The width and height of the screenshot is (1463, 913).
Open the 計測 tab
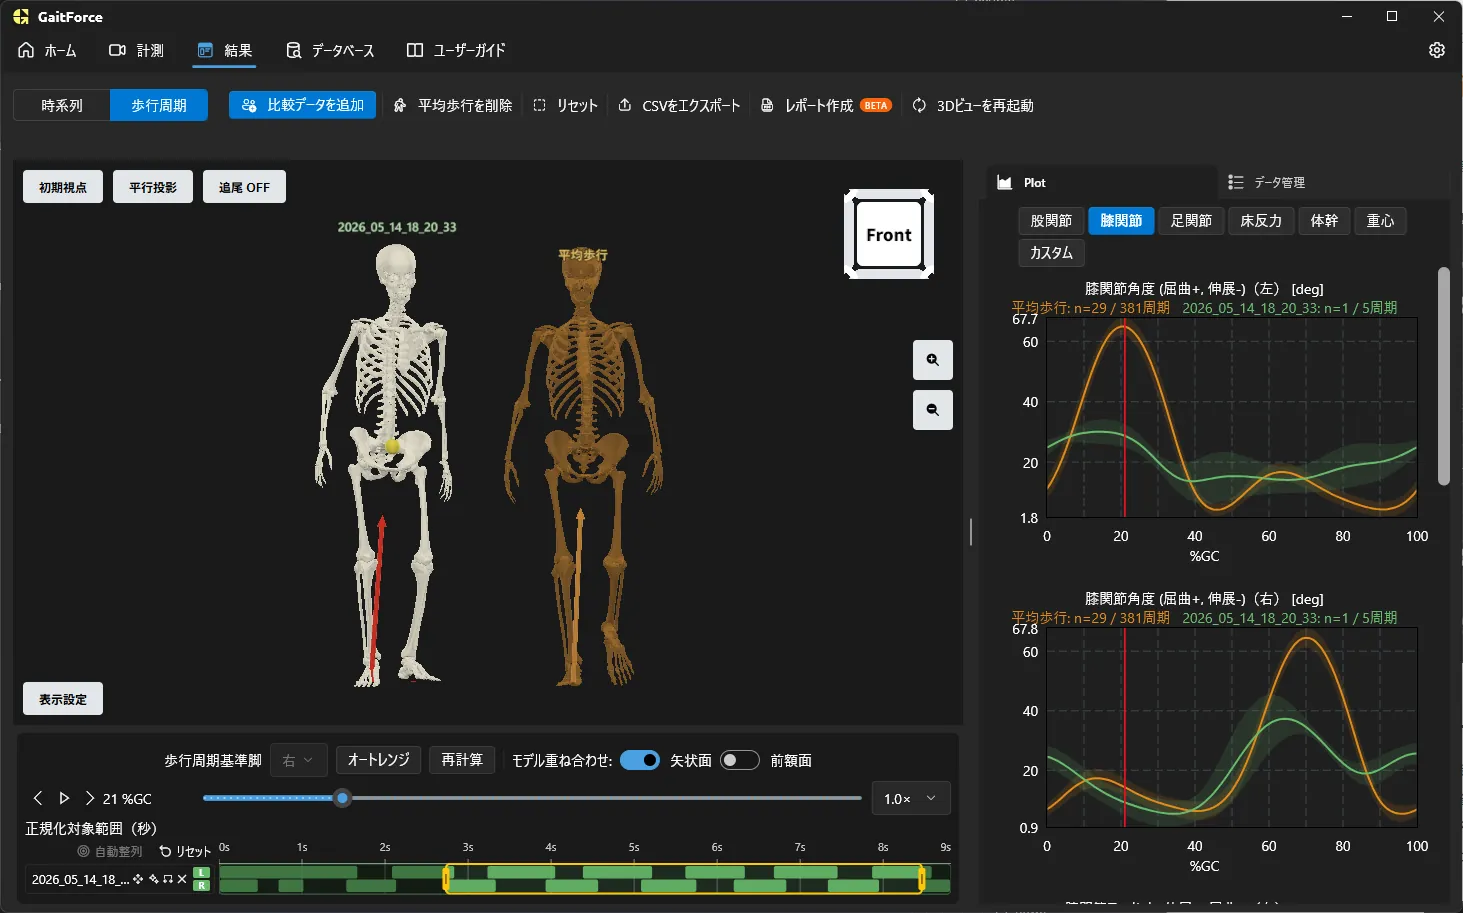point(136,50)
